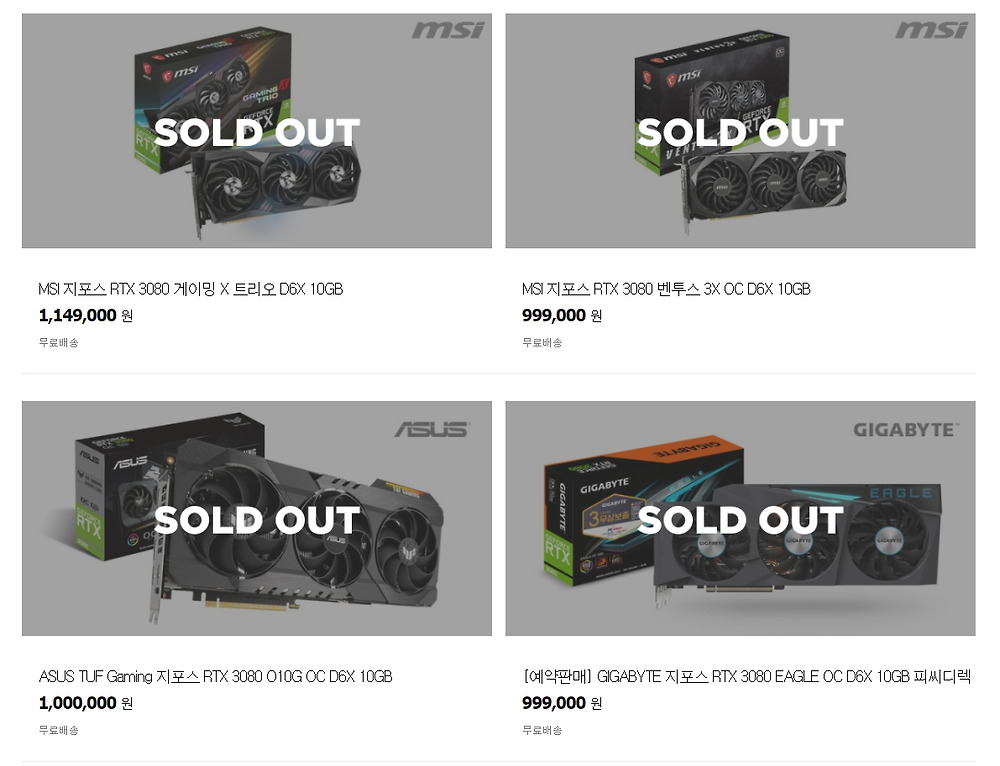Click the MSI logo on the Gaming X Trio image
Image resolution: width=1000 pixels, height=766 pixels.
tap(447, 29)
